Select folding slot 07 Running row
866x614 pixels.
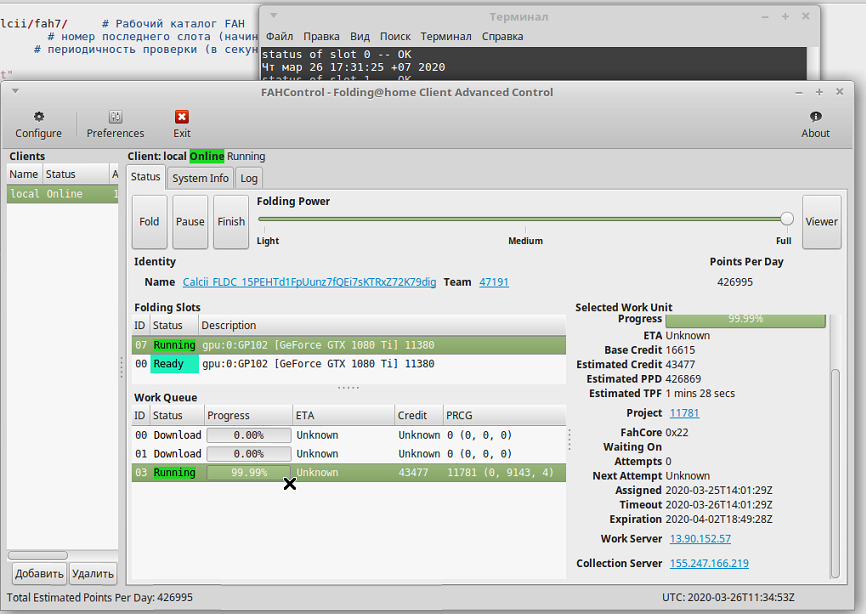click(x=349, y=345)
